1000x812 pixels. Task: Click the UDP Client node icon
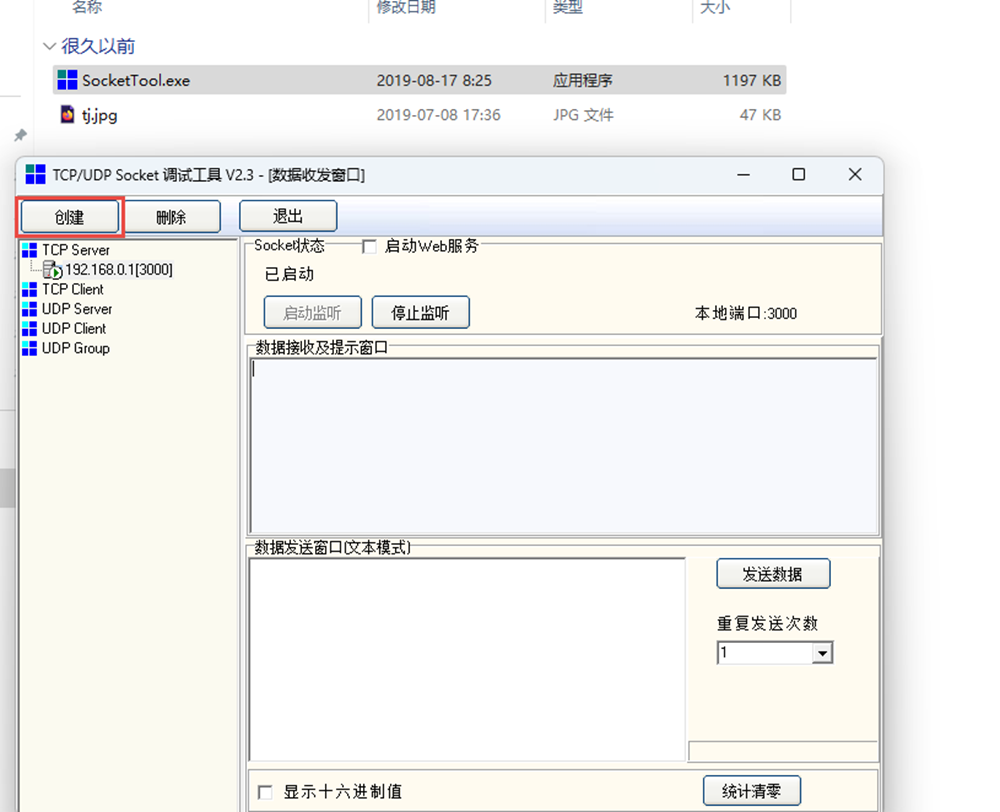29,328
